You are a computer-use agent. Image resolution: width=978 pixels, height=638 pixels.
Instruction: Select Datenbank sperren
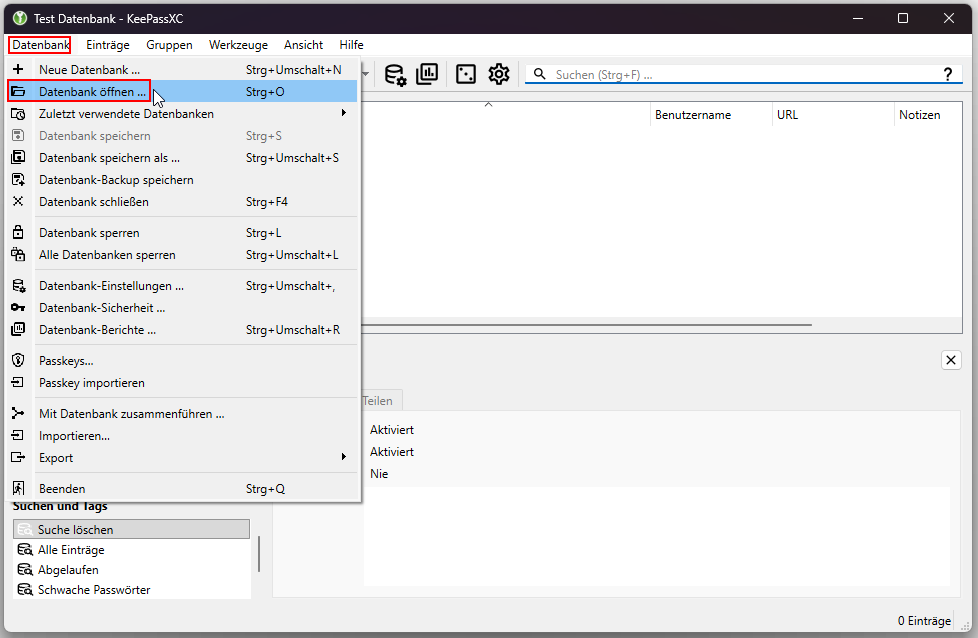pos(183,233)
